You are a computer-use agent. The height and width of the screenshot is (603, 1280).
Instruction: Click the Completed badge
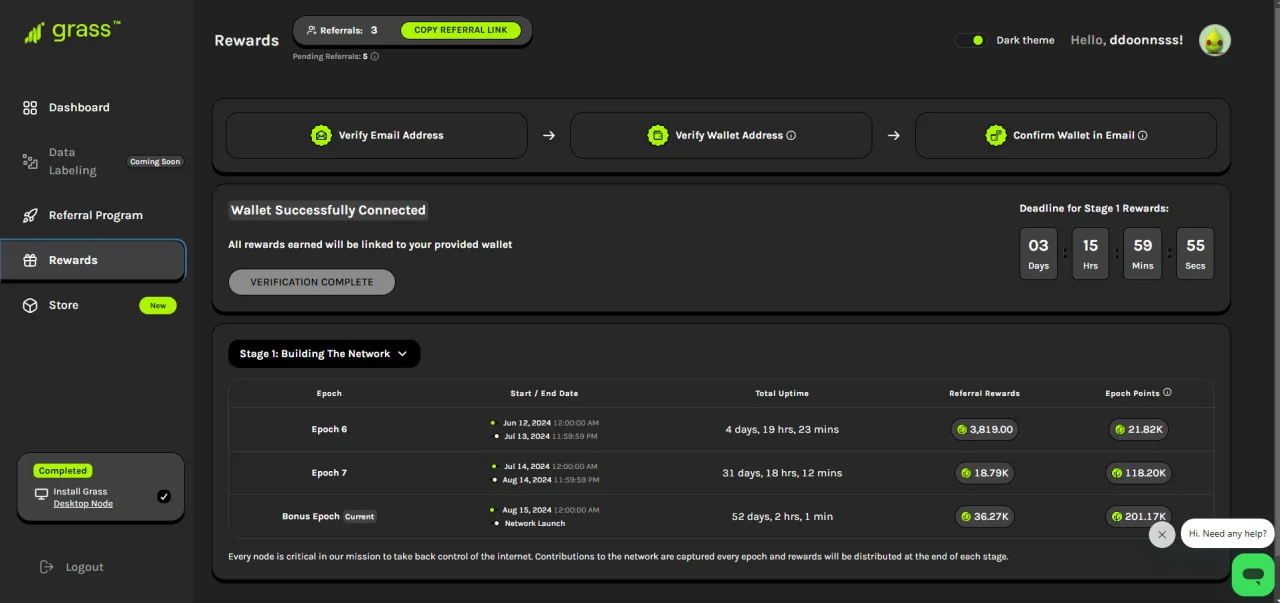point(63,470)
